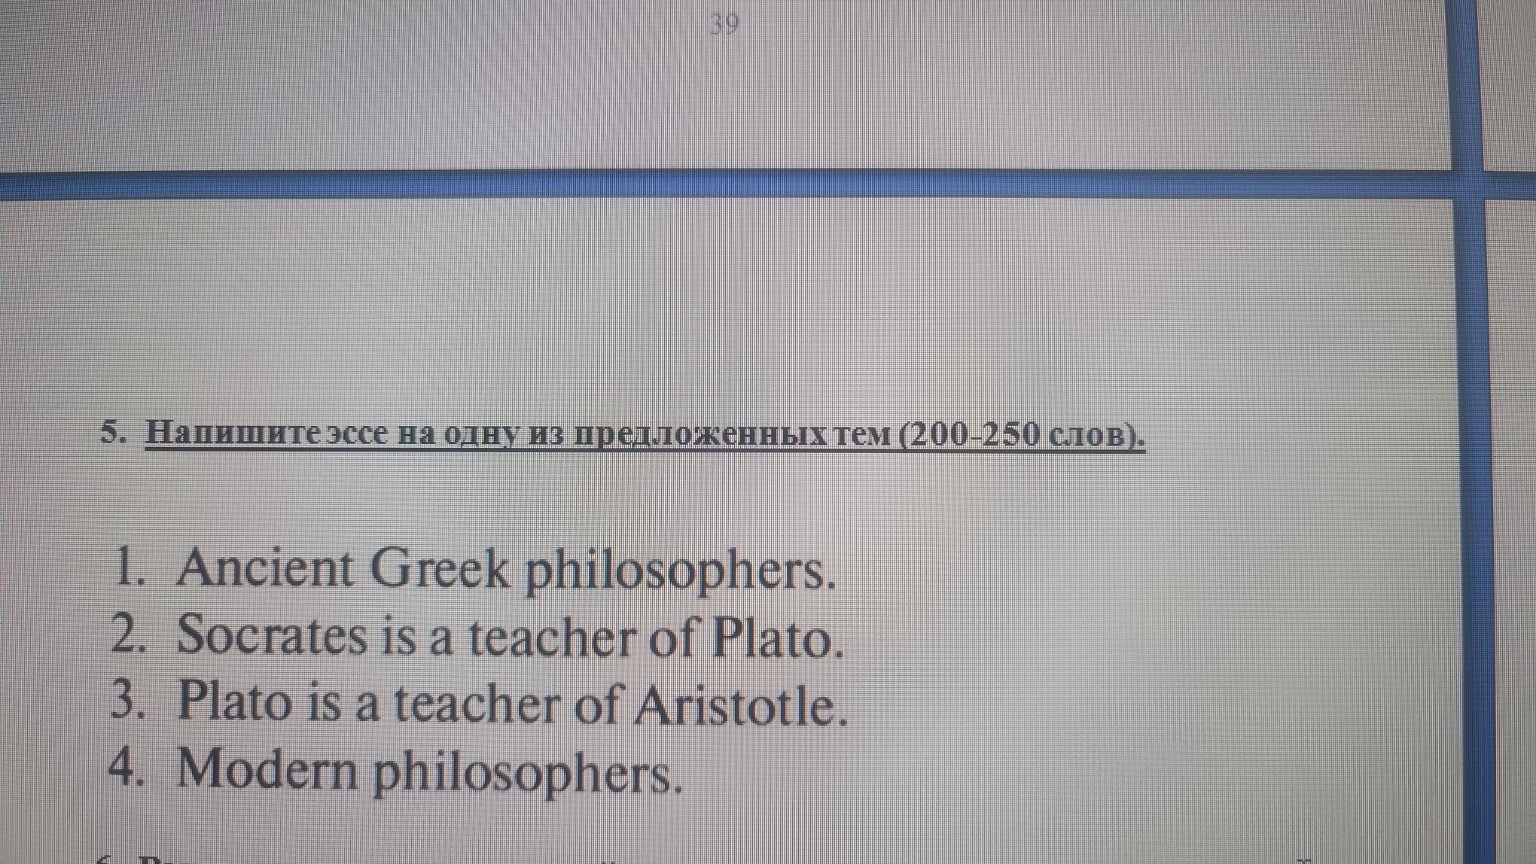Click list number "2." beside Socrates
The height and width of the screenshot is (864, 1536).
(x=129, y=635)
